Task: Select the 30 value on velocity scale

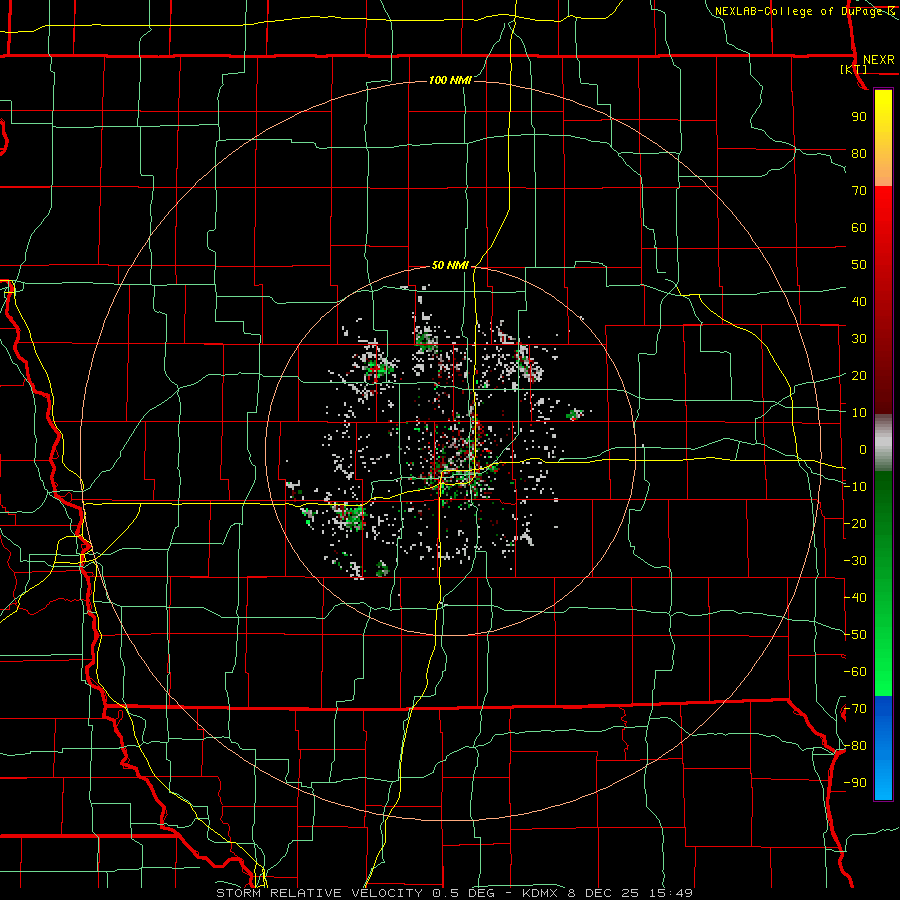Action: (859, 339)
